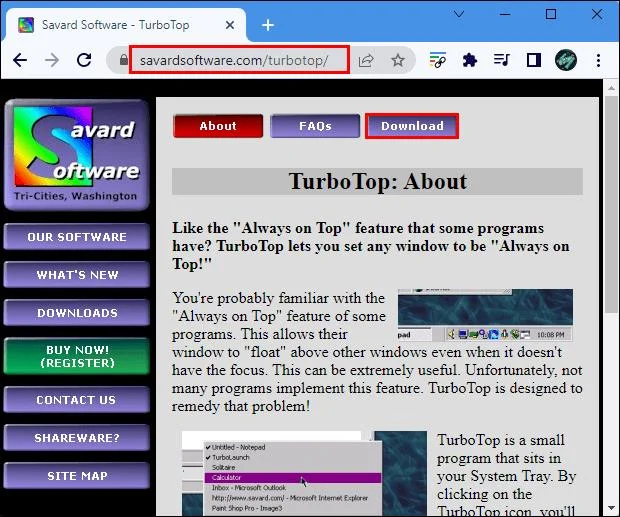Click the 'Tri-Cities, Washington' text
This screenshot has height=517, width=620.
coord(76,196)
